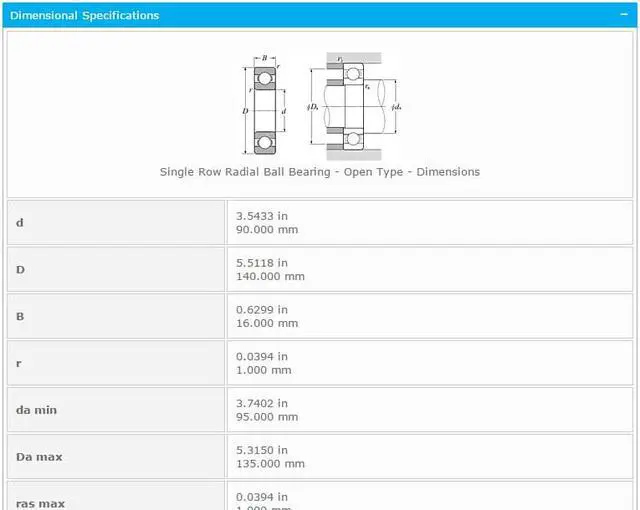Click the mounted bearing shaft diagram on right
The width and height of the screenshot is (640, 510).
[x=354, y=106]
